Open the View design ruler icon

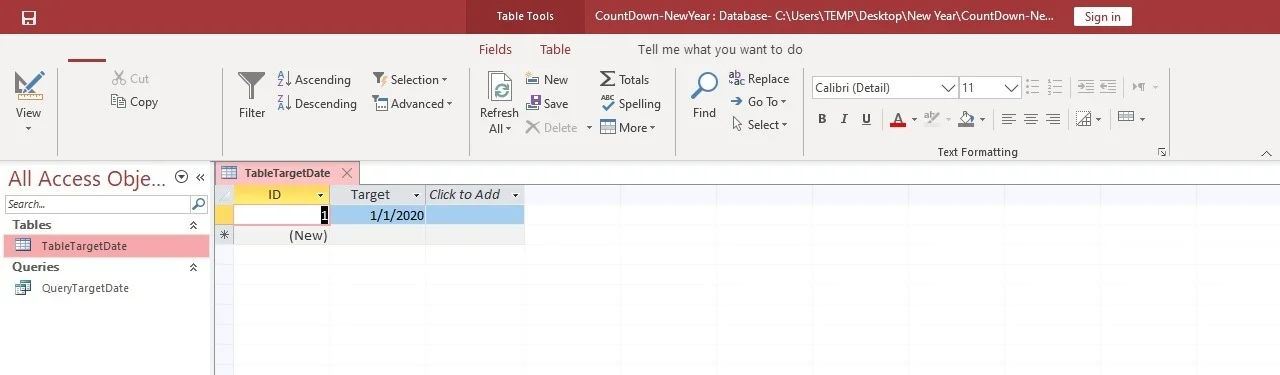point(29,86)
